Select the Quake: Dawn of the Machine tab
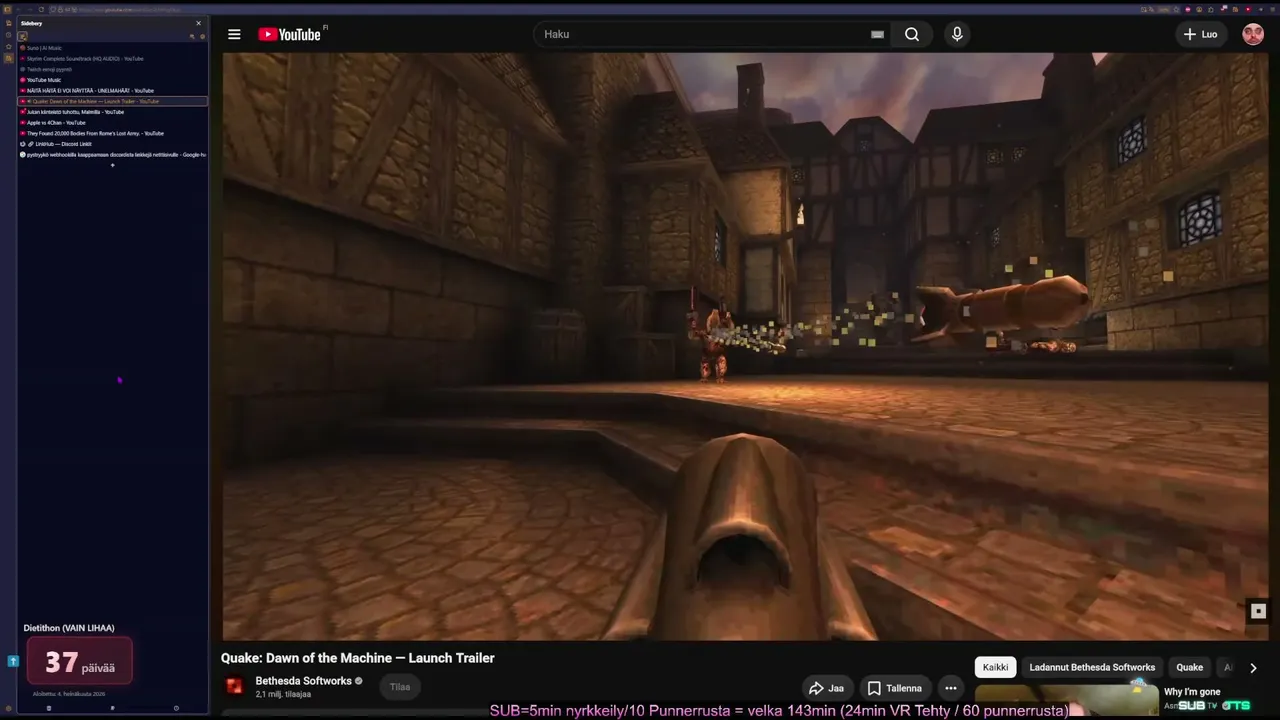 [112, 101]
